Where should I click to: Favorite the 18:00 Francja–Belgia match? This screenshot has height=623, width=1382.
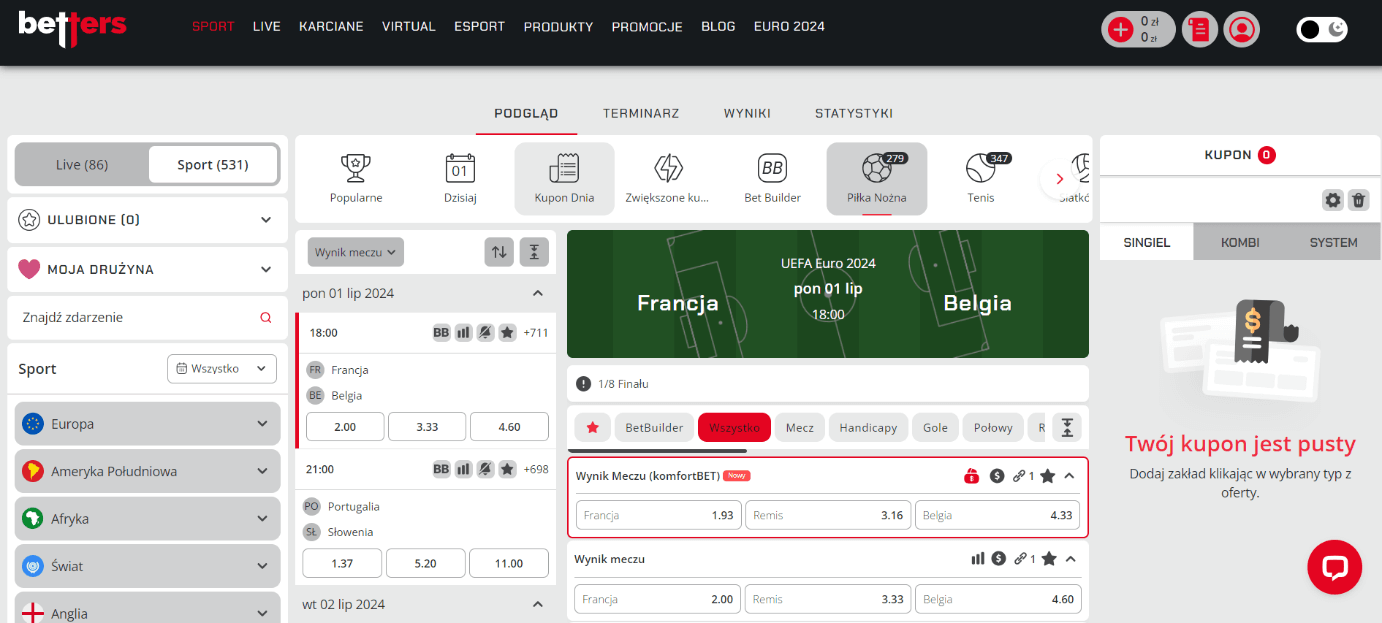pos(507,332)
